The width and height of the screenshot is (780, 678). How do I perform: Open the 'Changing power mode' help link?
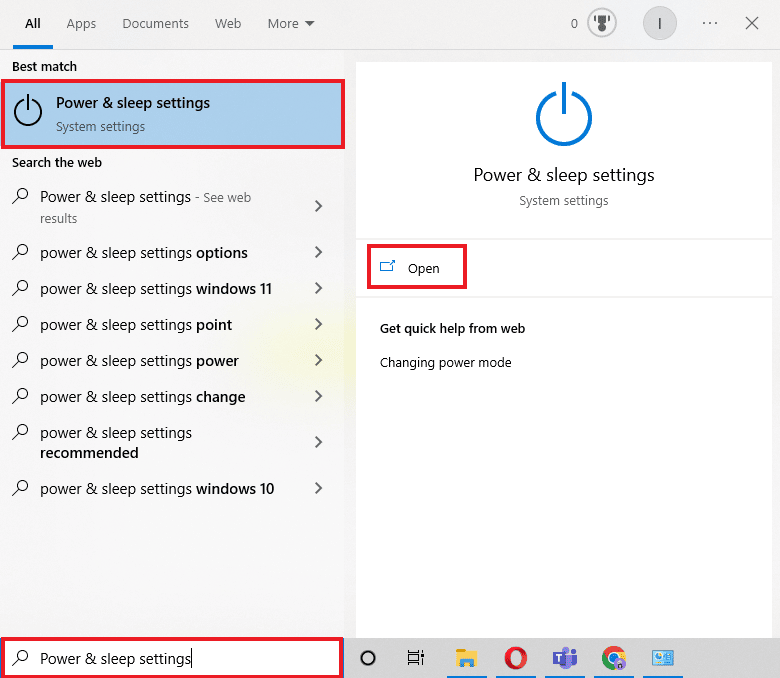point(445,363)
